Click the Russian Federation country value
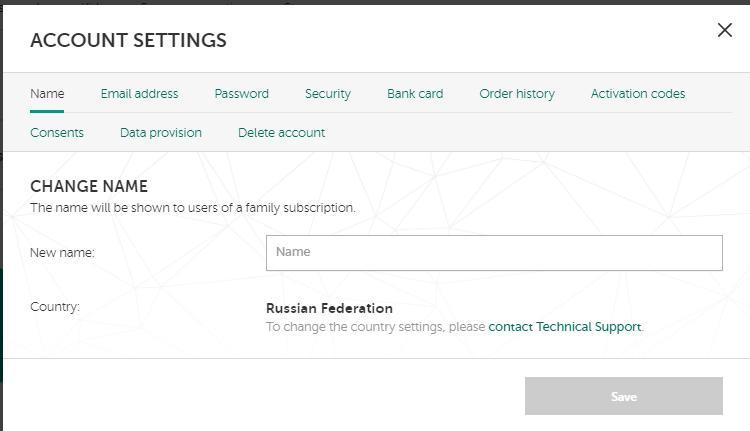The image size is (750, 431). 329,308
